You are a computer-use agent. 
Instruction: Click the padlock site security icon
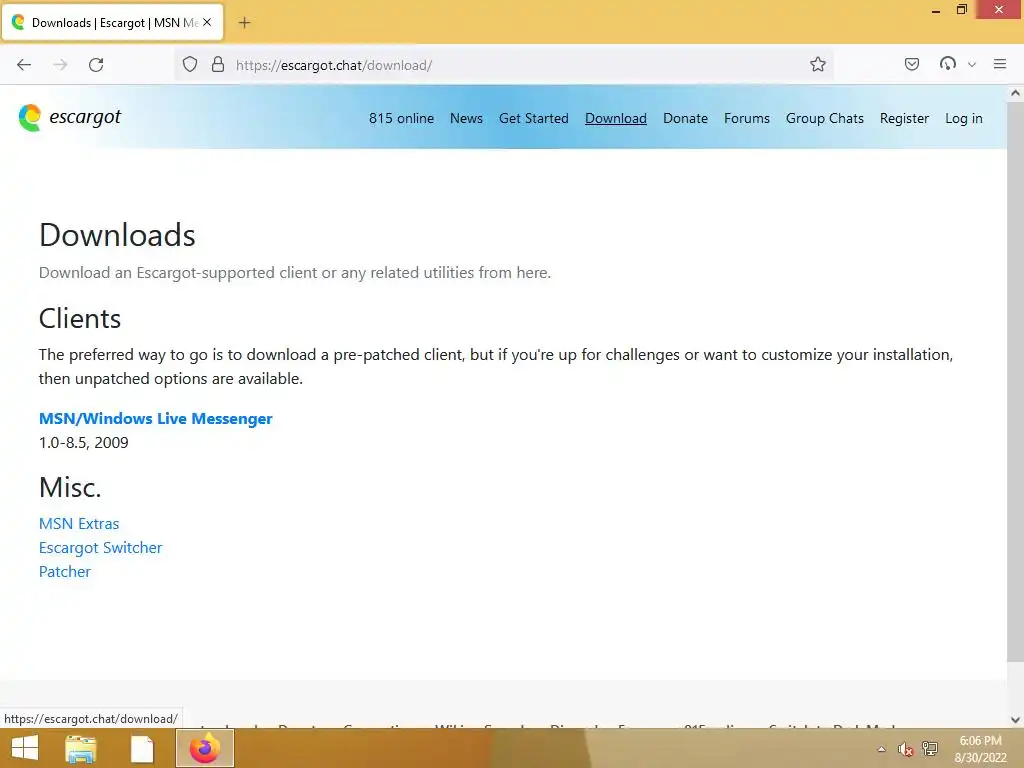tap(217, 65)
